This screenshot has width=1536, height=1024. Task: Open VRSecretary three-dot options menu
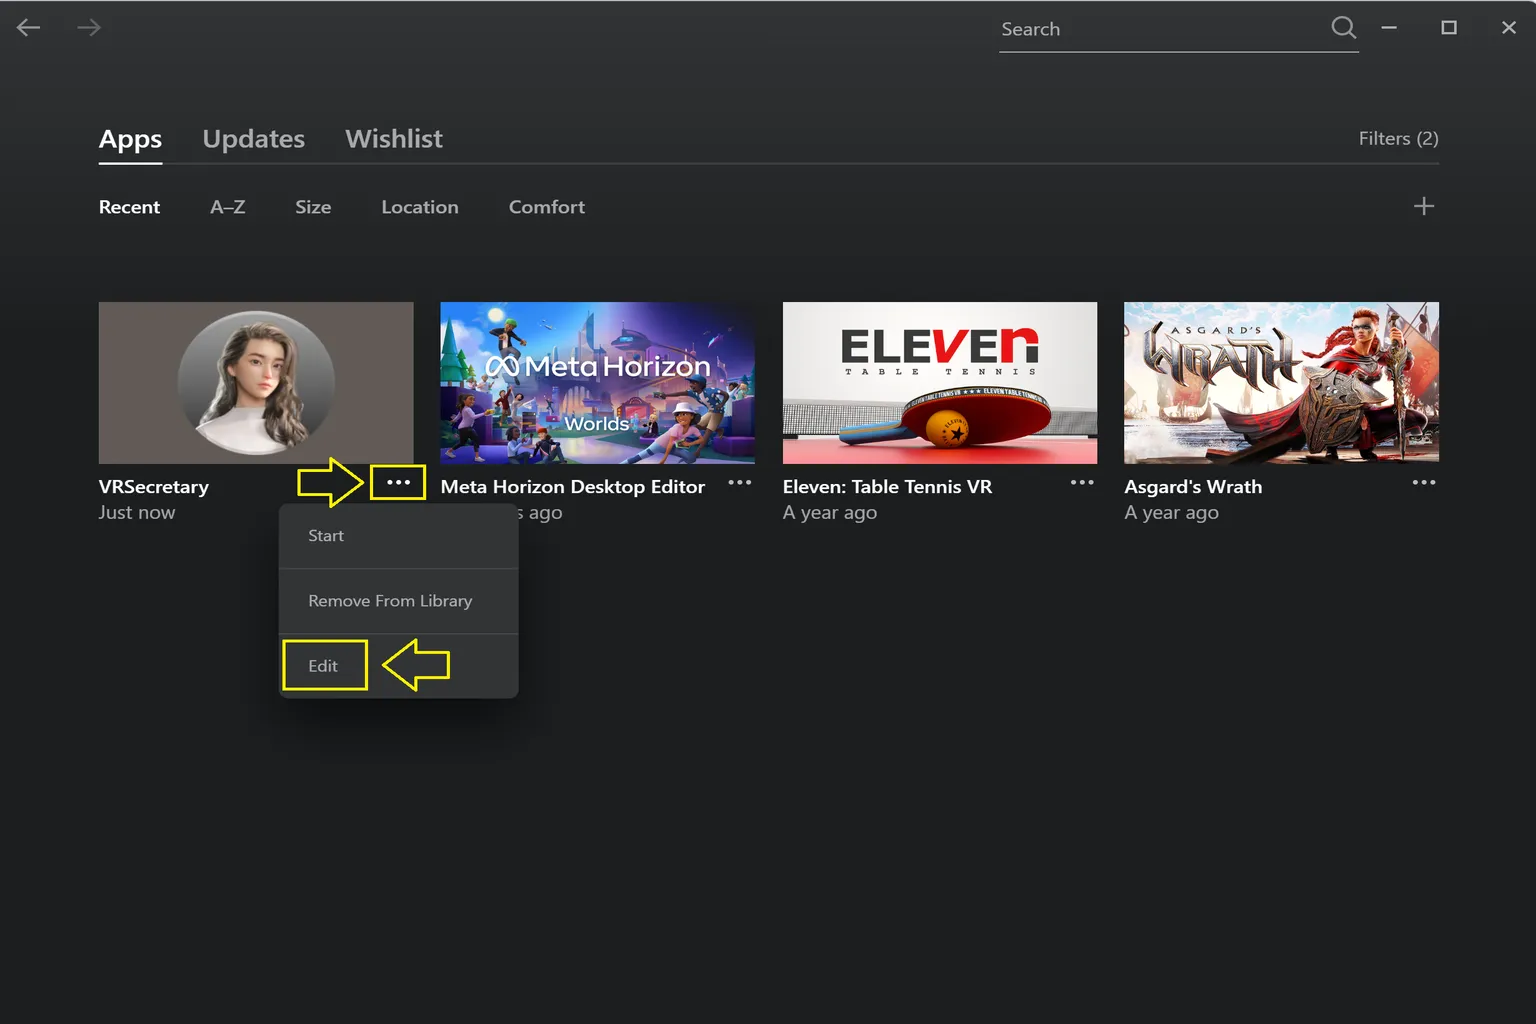pyautogui.click(x=398, y=482)
